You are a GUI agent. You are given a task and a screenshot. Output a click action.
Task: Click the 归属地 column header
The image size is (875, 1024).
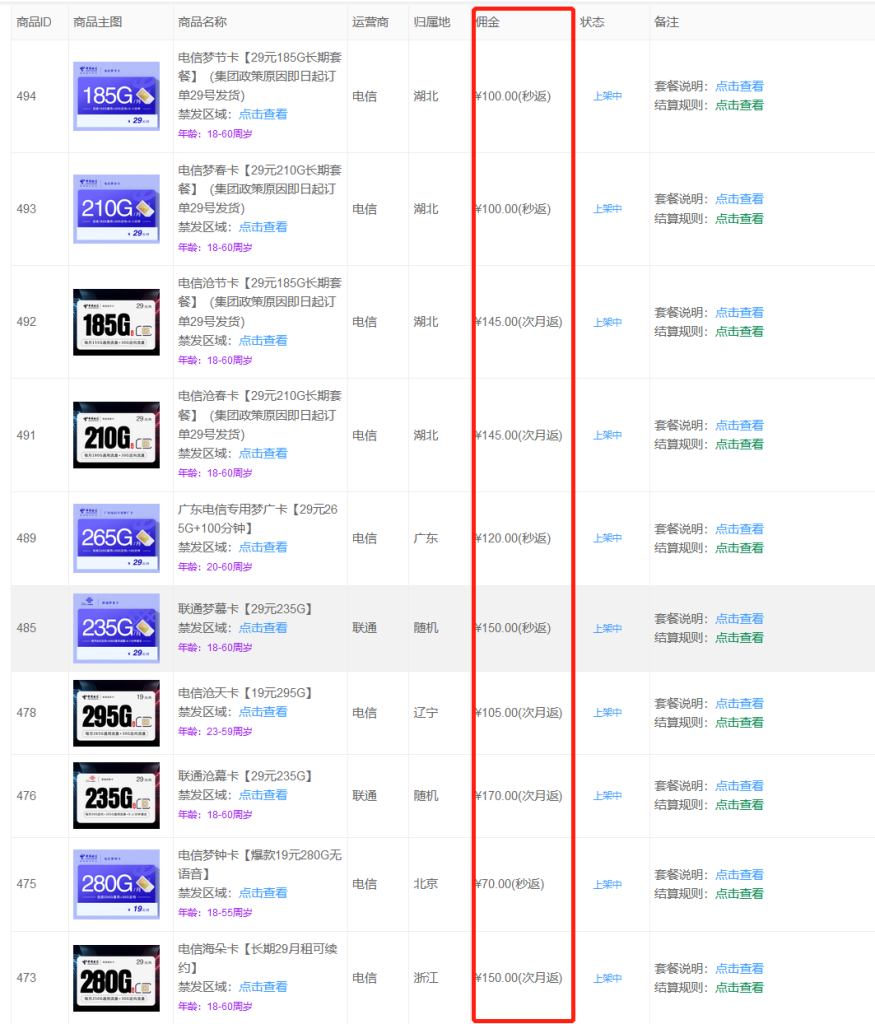432,22
